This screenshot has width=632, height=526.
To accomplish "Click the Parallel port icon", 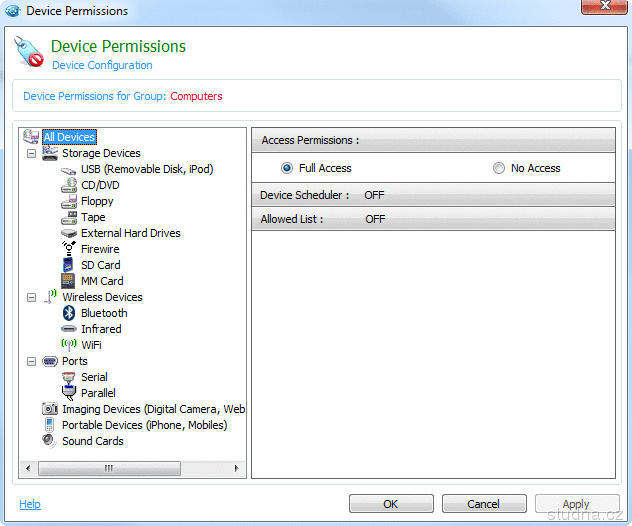I will 69,393.
